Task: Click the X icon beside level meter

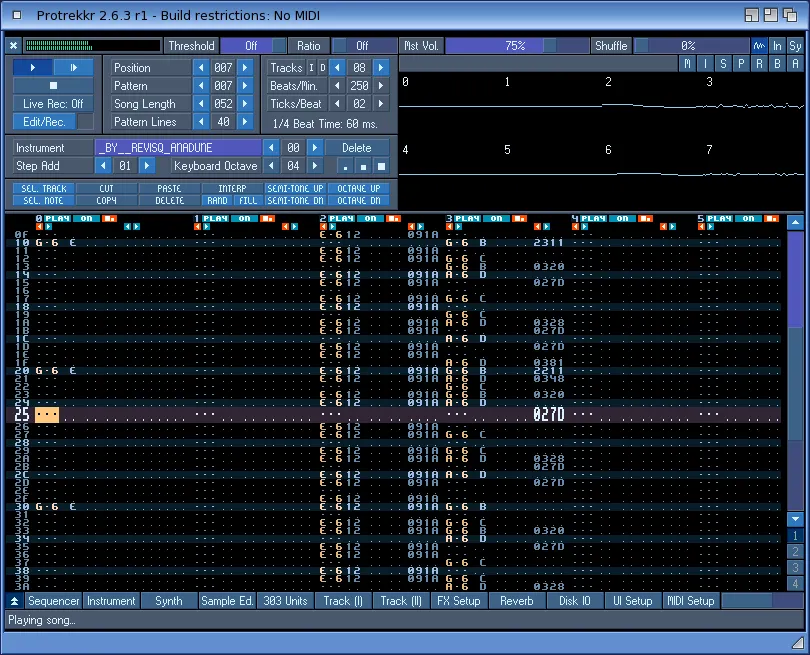Action: [x=13, y=46]
